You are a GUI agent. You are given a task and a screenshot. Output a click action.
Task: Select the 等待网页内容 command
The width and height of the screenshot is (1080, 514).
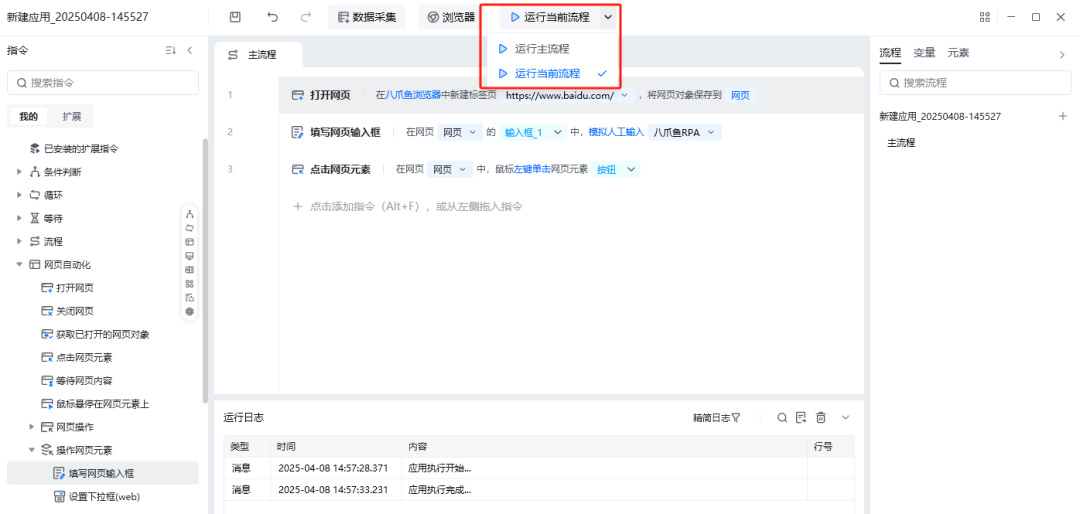coord(77,381)
